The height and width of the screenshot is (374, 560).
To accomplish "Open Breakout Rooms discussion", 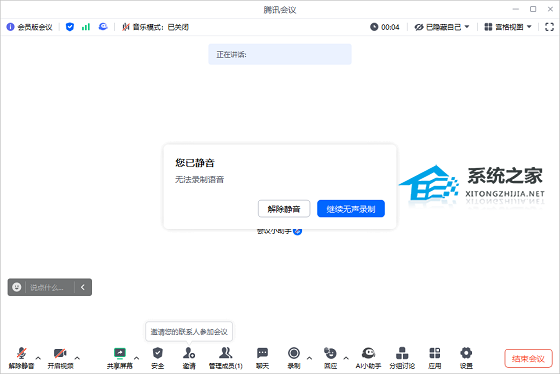I will tap(402, 357).
